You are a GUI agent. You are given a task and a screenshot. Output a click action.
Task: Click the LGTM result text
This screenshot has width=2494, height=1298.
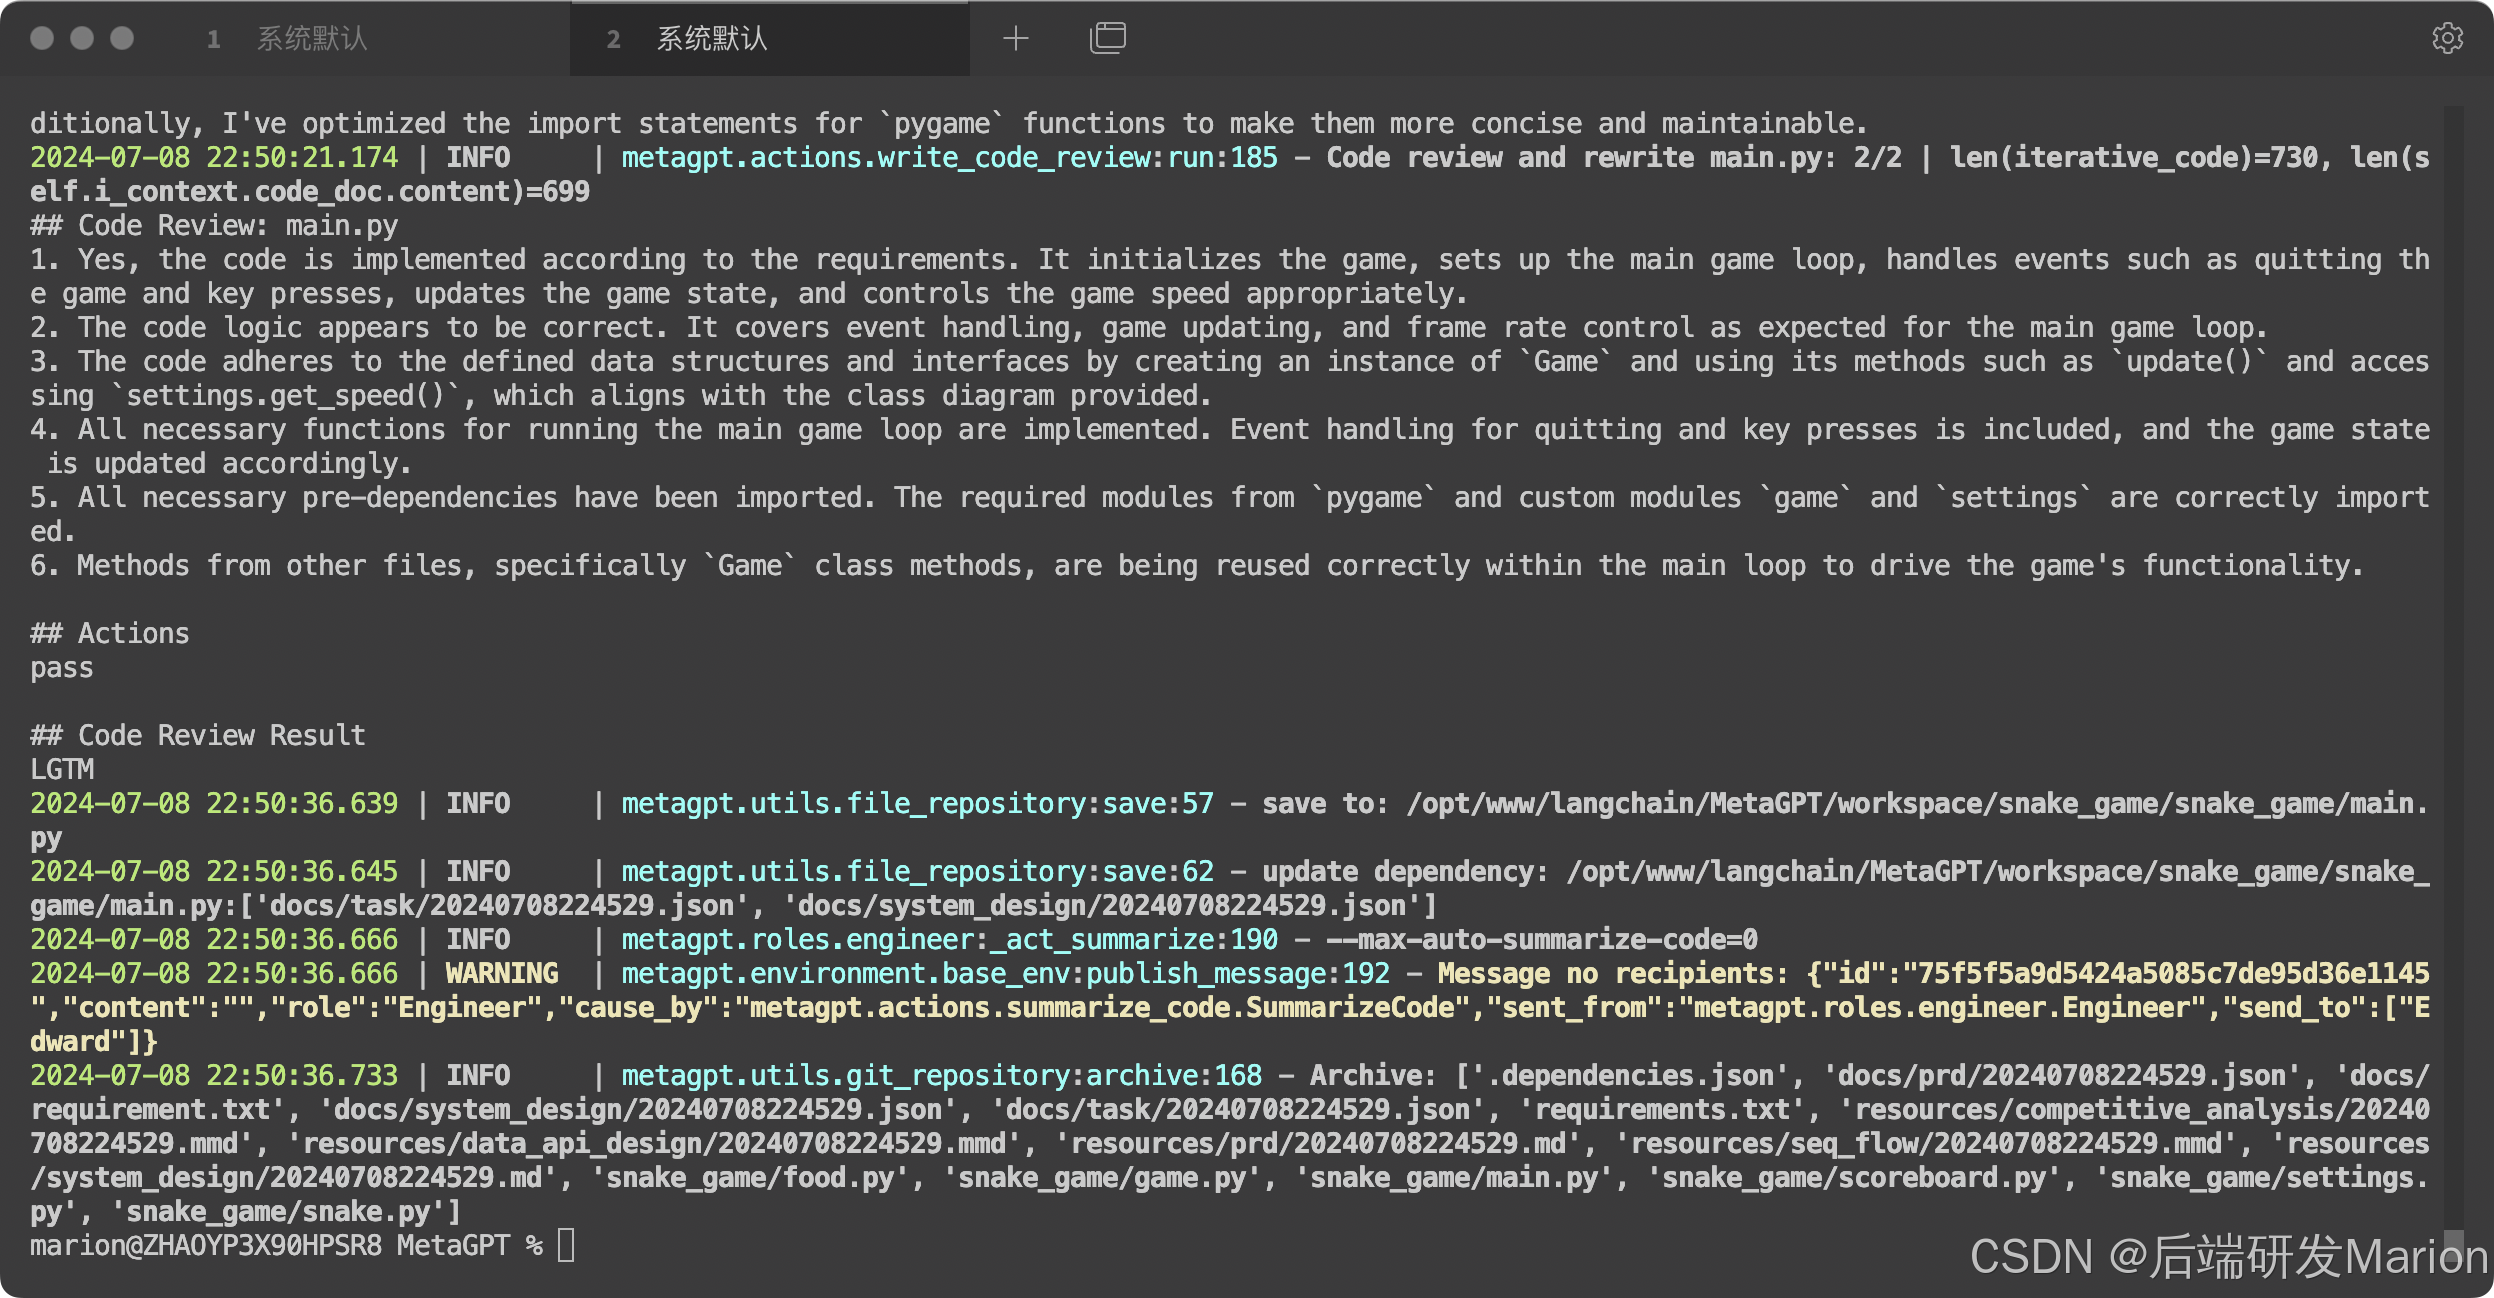pyautogui.click(x=62, y=770)
